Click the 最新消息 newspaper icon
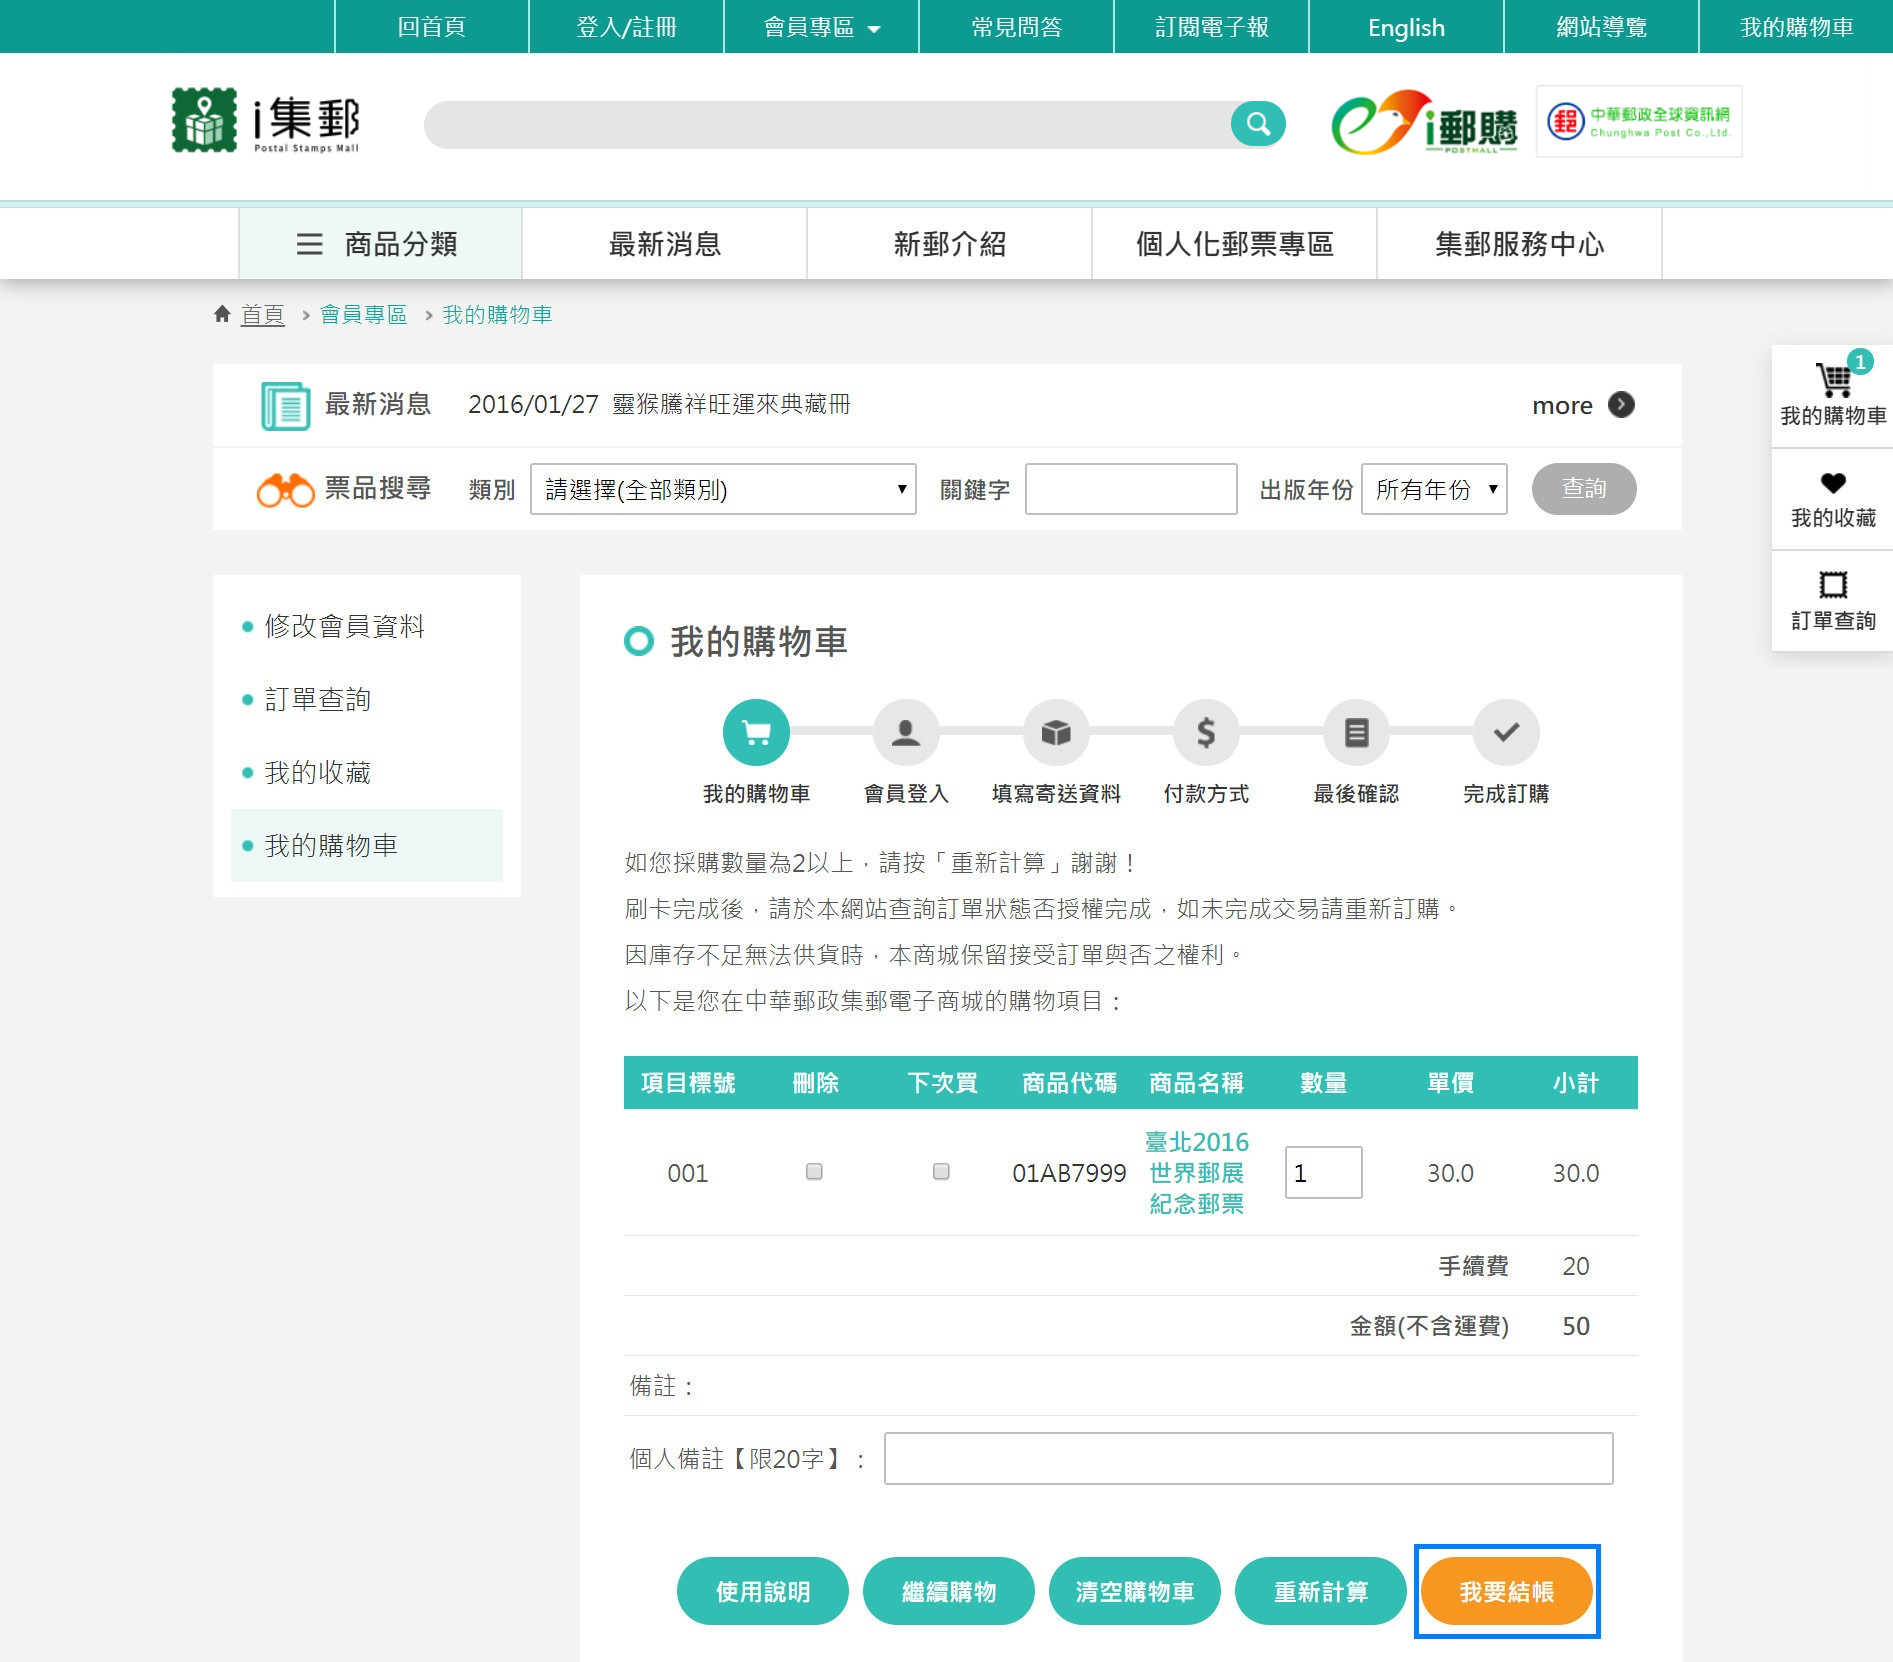Image resolution: width=1893 pixels, height=1662 pixels. pos(286,405)
